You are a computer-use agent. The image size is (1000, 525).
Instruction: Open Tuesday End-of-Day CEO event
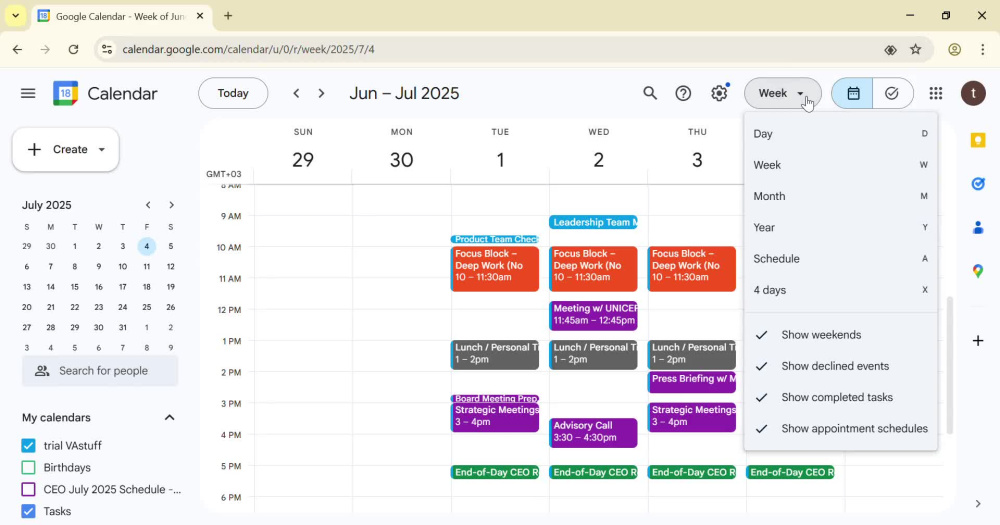click(495, 473)
